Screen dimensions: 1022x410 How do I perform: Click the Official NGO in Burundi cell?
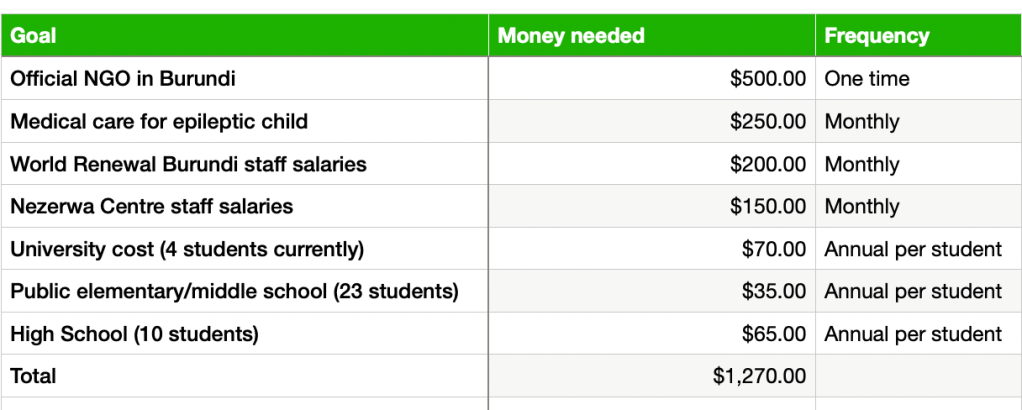click(123, 78)
